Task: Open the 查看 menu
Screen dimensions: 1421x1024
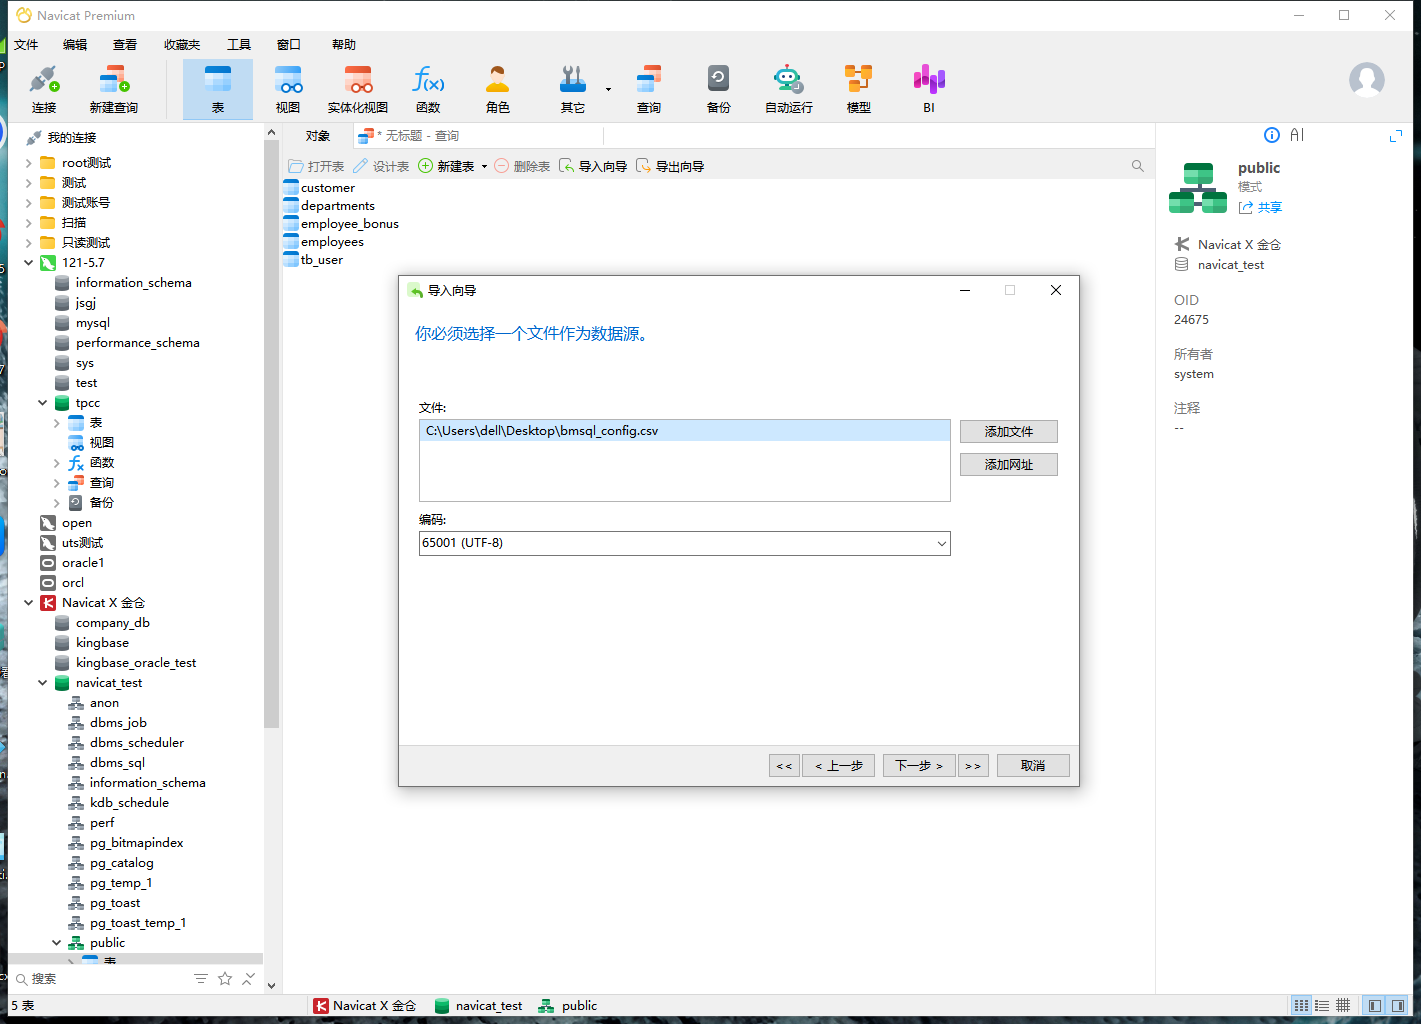Action: [125, 45]
